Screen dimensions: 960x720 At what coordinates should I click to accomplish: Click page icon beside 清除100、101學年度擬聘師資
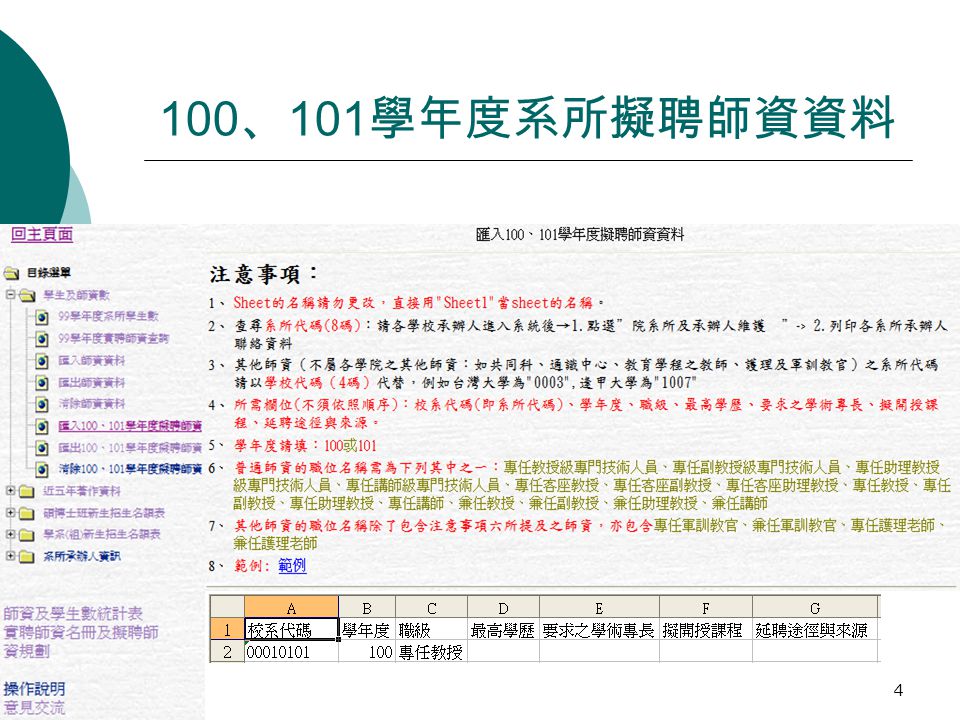tap(41, 470)
